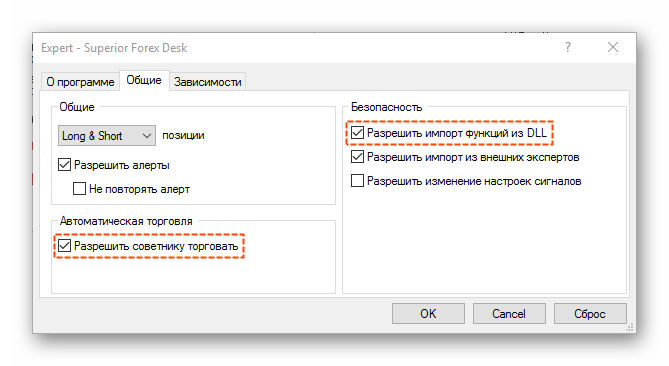Image resolution: width=669 pixels, height=366 pixels.
Task: Switch to the О программе tab
Action: coord(80,81)
